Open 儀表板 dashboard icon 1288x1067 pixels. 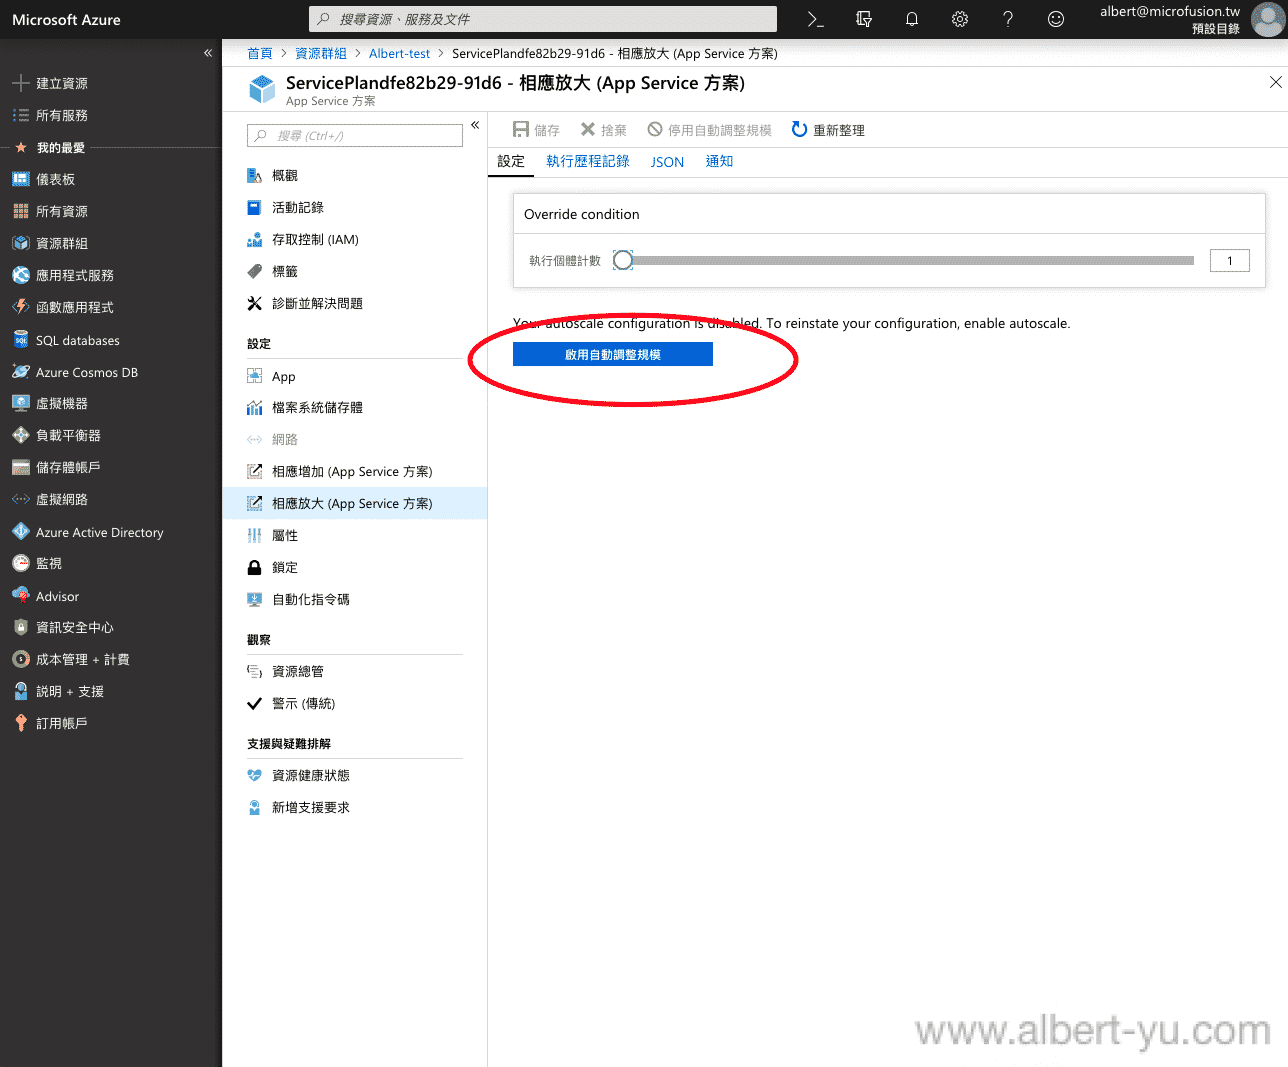[20, 179]
